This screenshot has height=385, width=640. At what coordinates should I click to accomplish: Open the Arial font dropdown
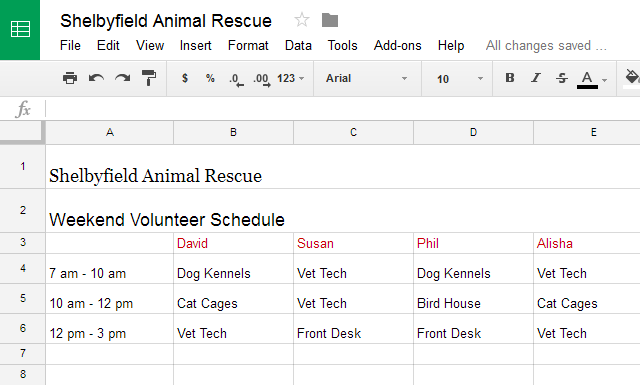coord(367,78)
